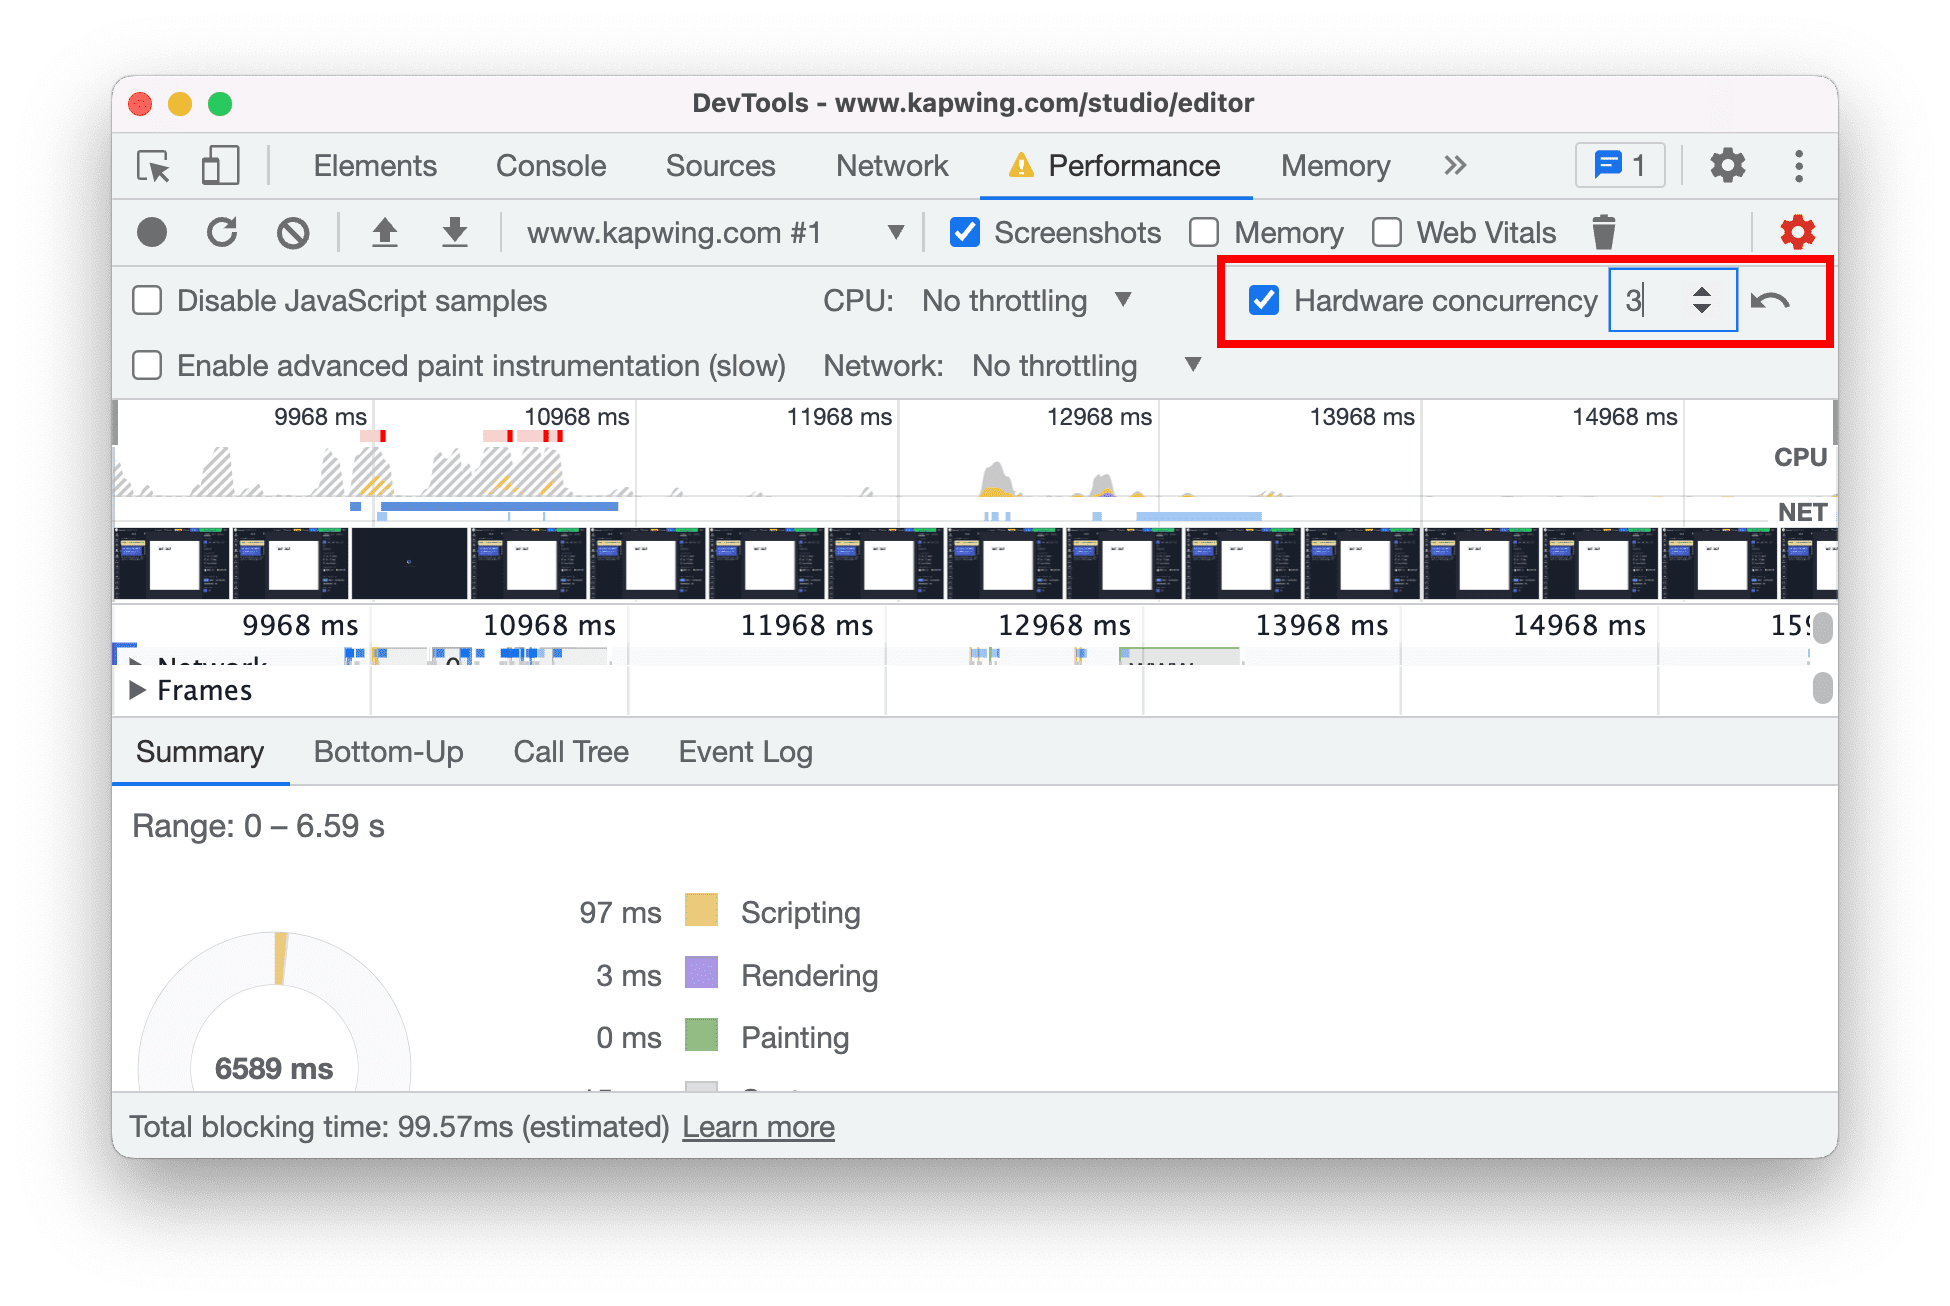The width and height of the screenshot is (1950, 1306).
Task: Switch to the Call Tree tab
Action: click(x=568, y=752)
